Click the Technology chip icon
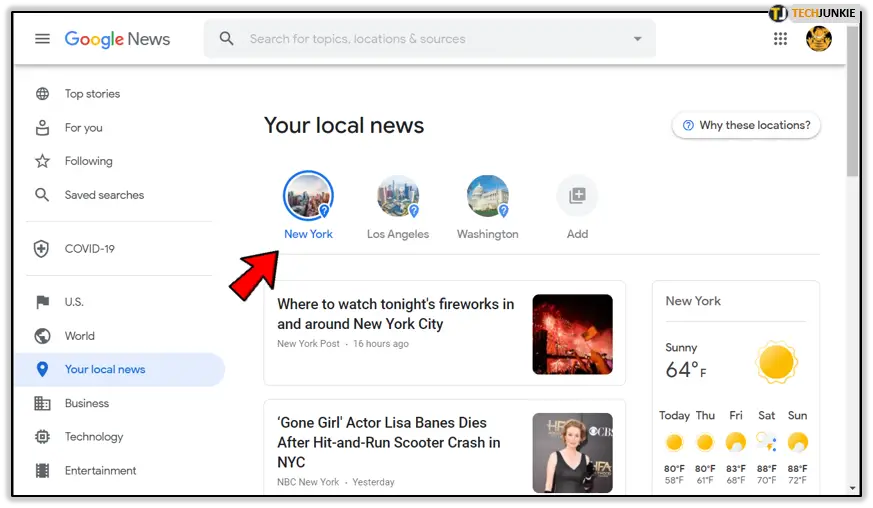Image resolution: width=873 pixels, height=508 pixels. pos(42,437)
